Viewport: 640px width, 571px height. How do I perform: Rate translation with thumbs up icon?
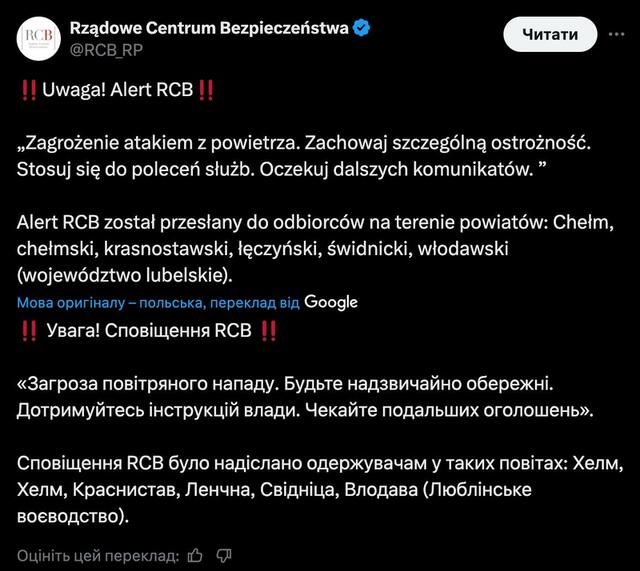[x=196, y=555]
